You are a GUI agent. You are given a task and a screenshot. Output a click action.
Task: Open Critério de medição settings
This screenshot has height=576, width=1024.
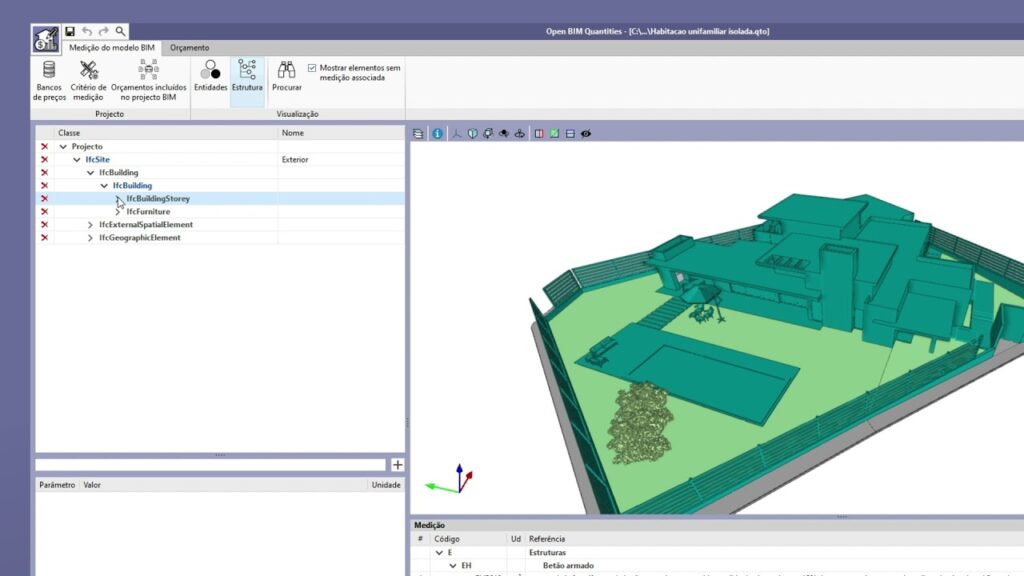point(88,80)
